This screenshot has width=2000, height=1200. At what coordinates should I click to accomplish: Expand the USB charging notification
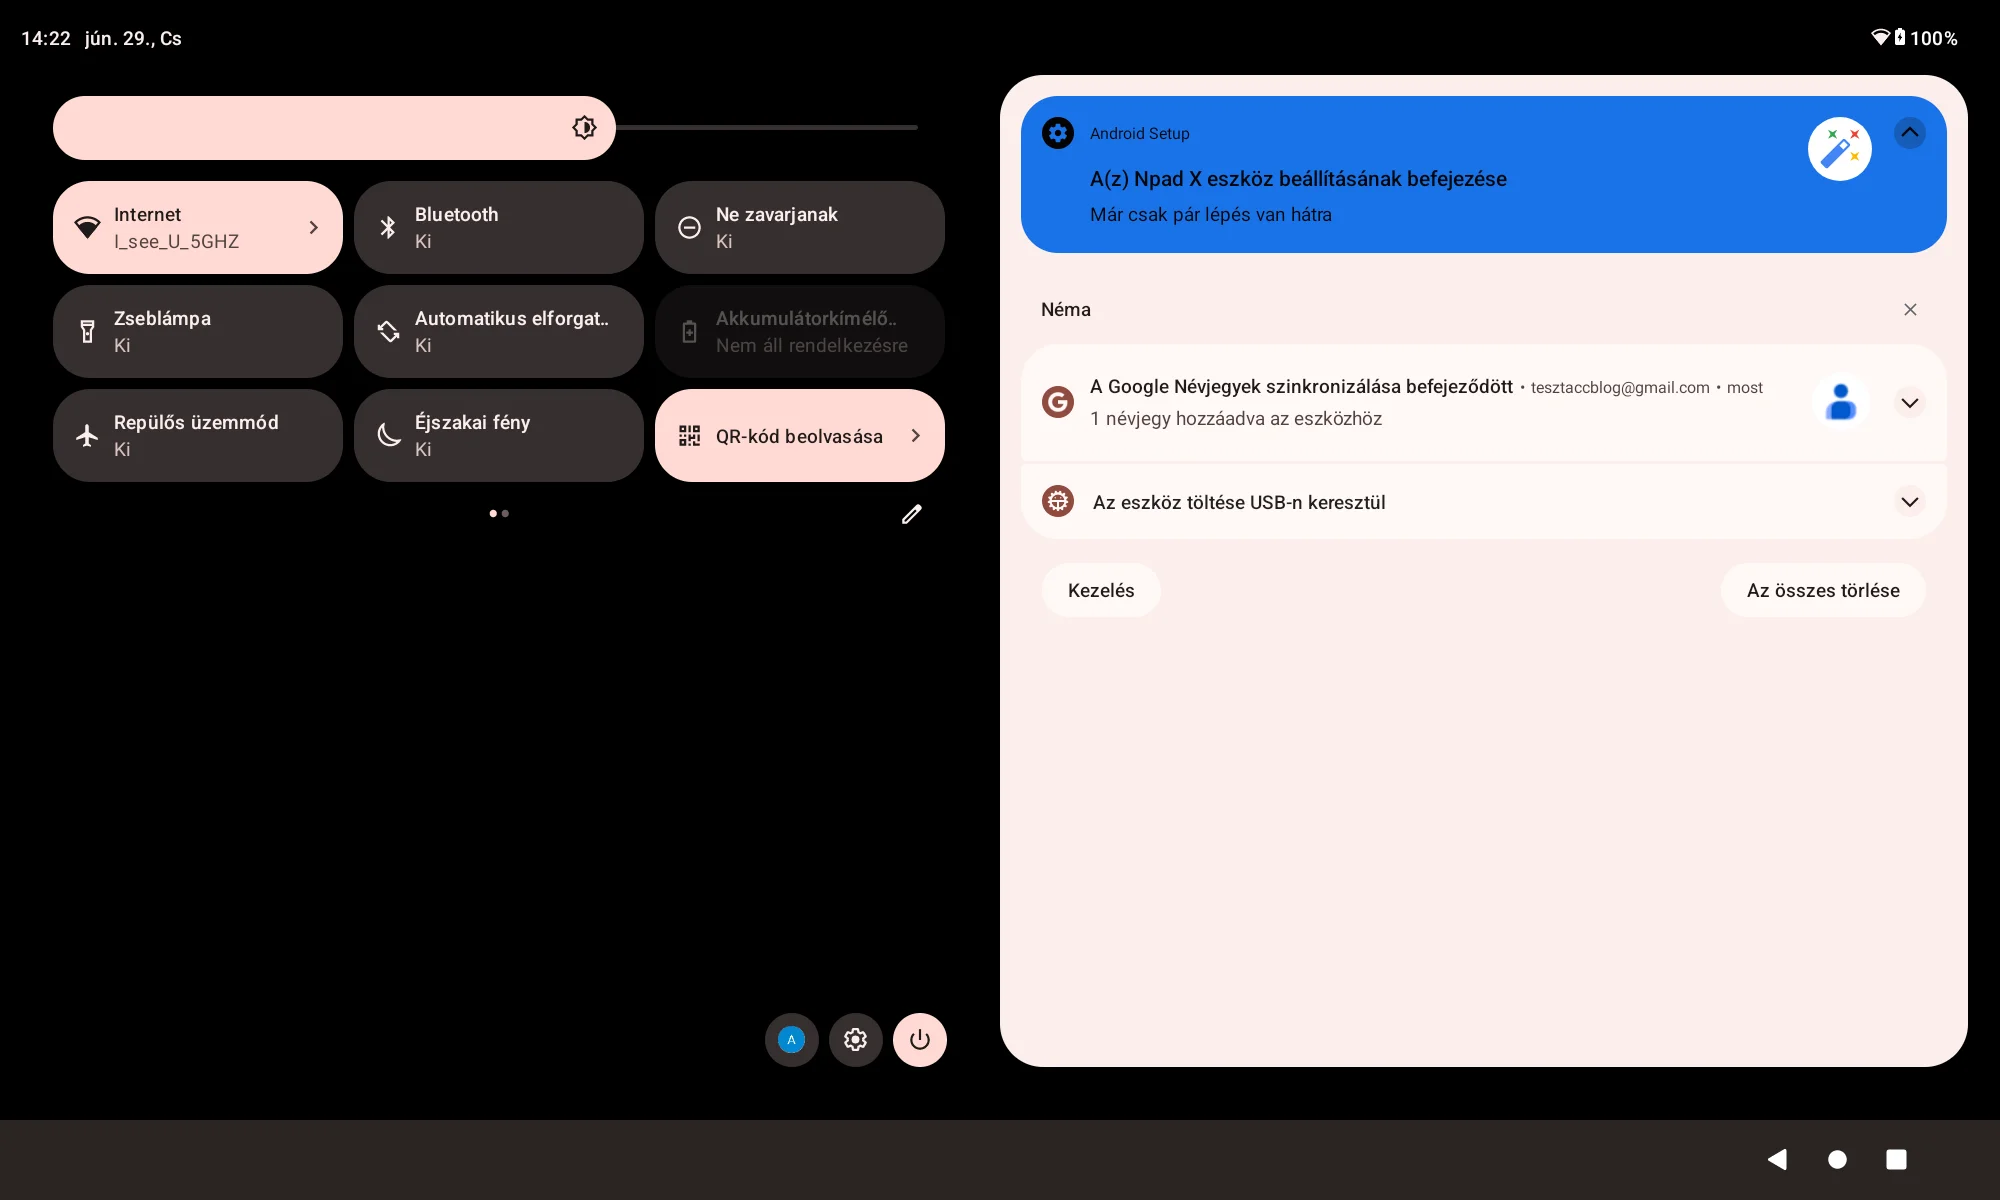click(1909, 502)
